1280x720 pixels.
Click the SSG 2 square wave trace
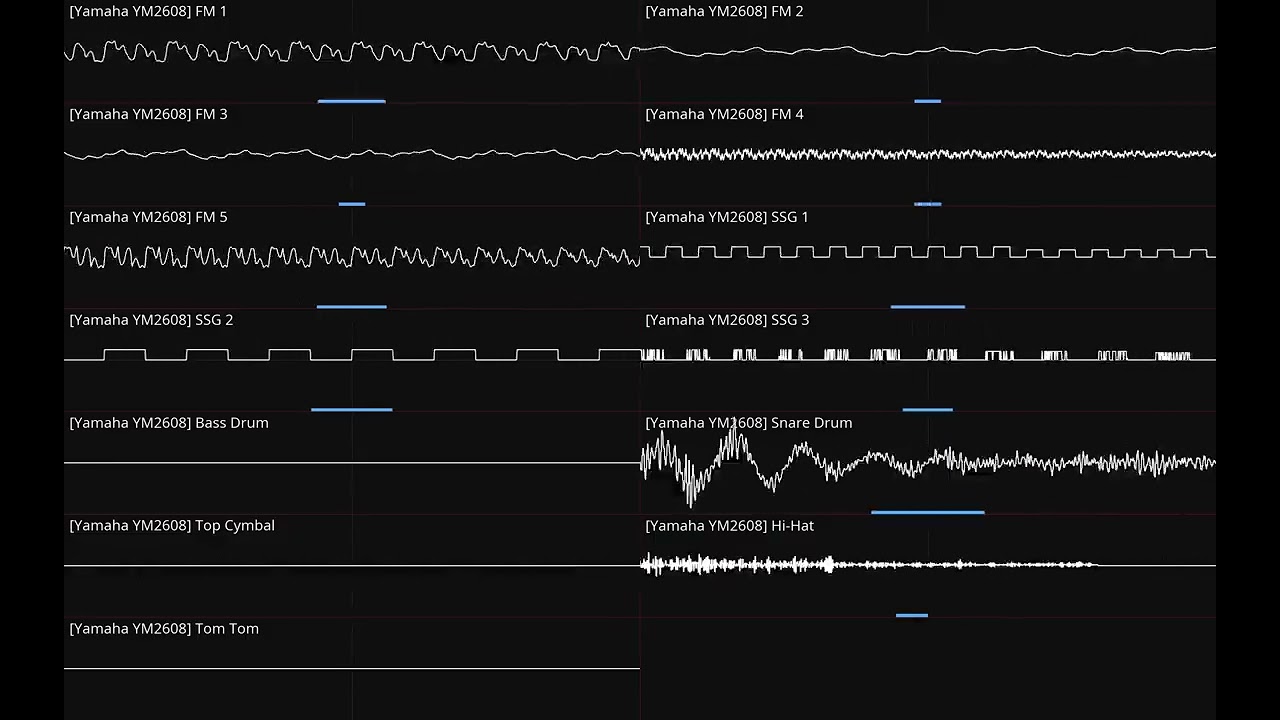[352, 355]
